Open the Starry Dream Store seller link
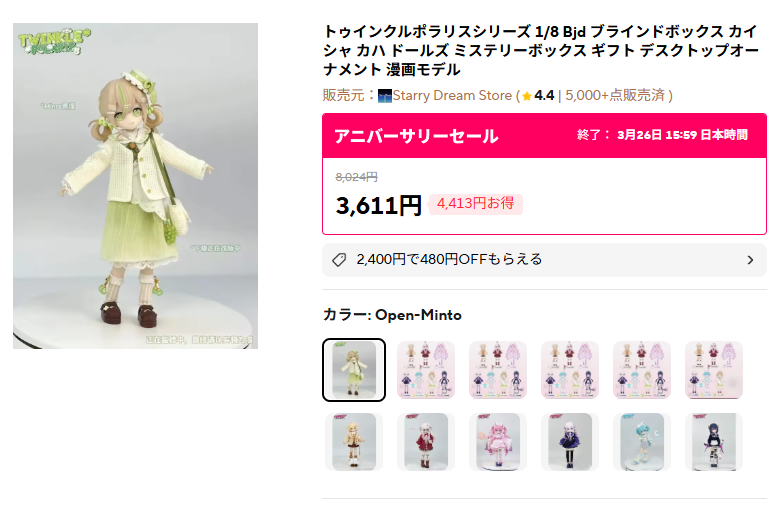Image resolution: width=776 pixels, height=512 pixels. (x=452, y=95)
